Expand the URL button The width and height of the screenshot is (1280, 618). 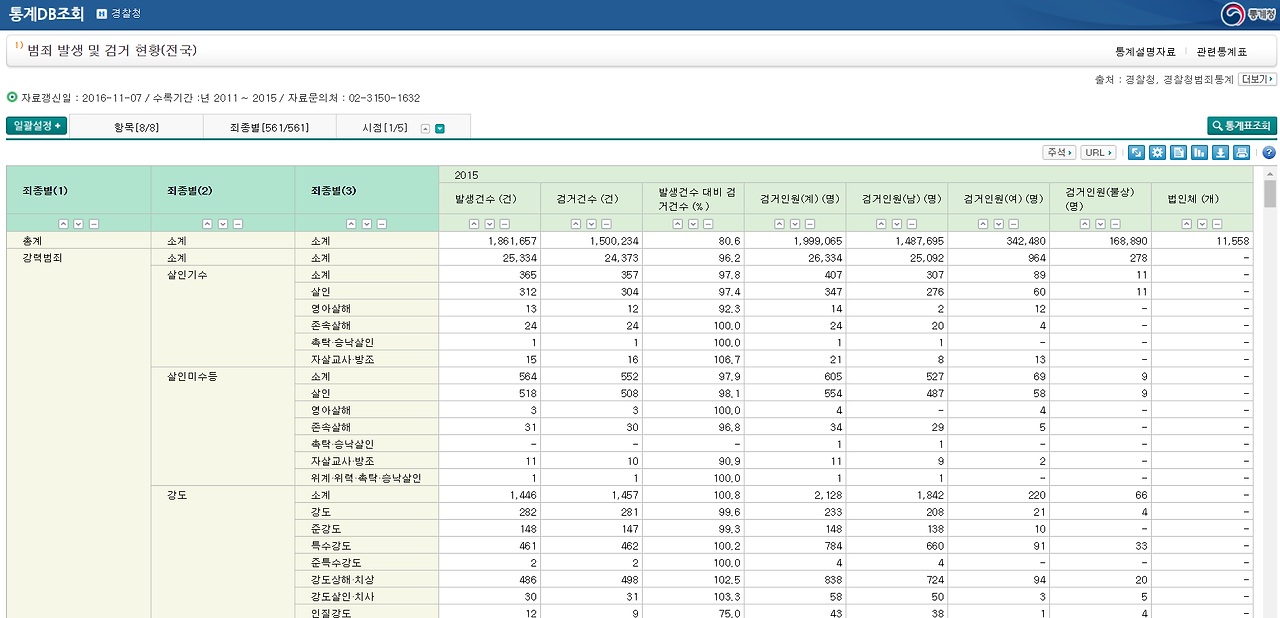click(1098, 153)
